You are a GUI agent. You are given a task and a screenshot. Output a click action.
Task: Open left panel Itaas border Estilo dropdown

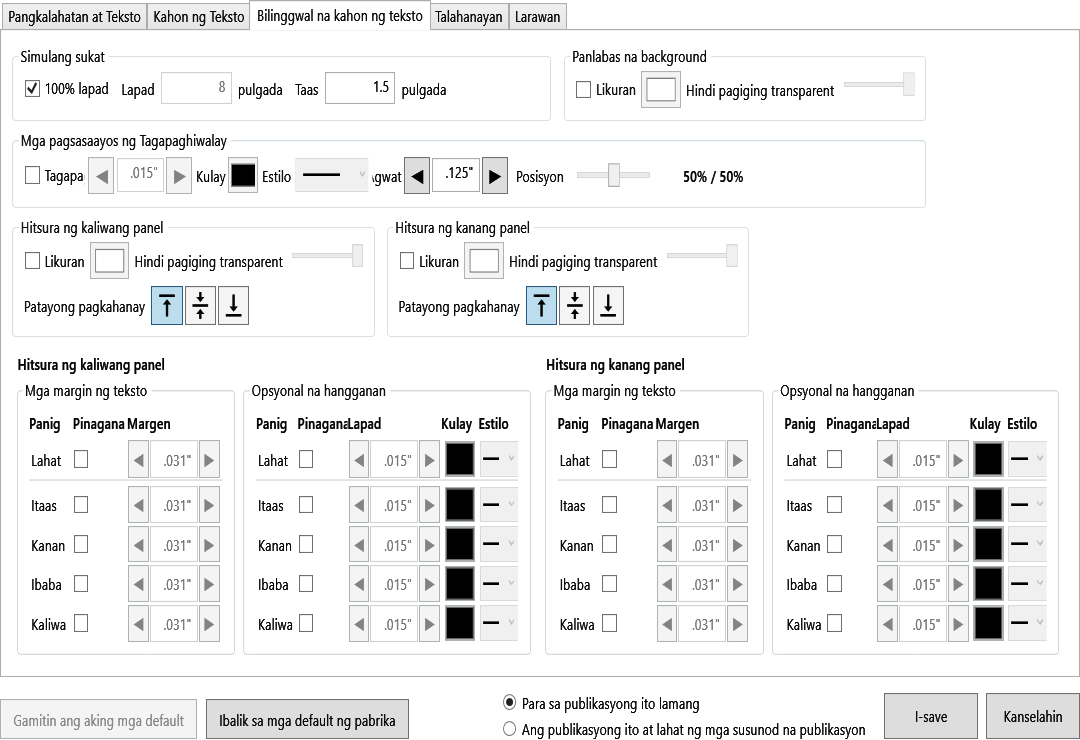click(x=499, y=505)
